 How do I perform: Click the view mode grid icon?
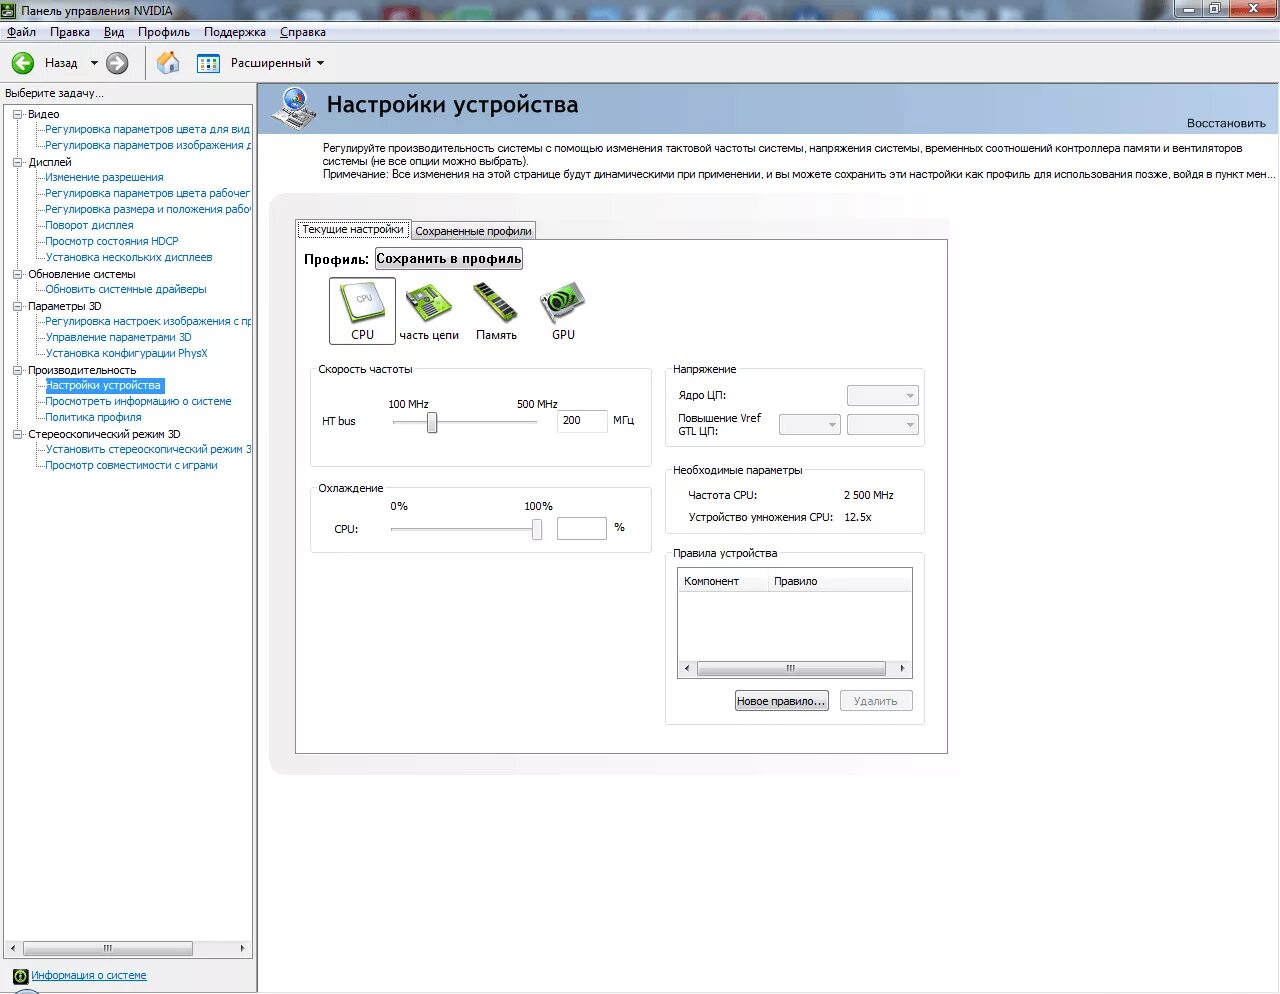(x=208, y=63)
